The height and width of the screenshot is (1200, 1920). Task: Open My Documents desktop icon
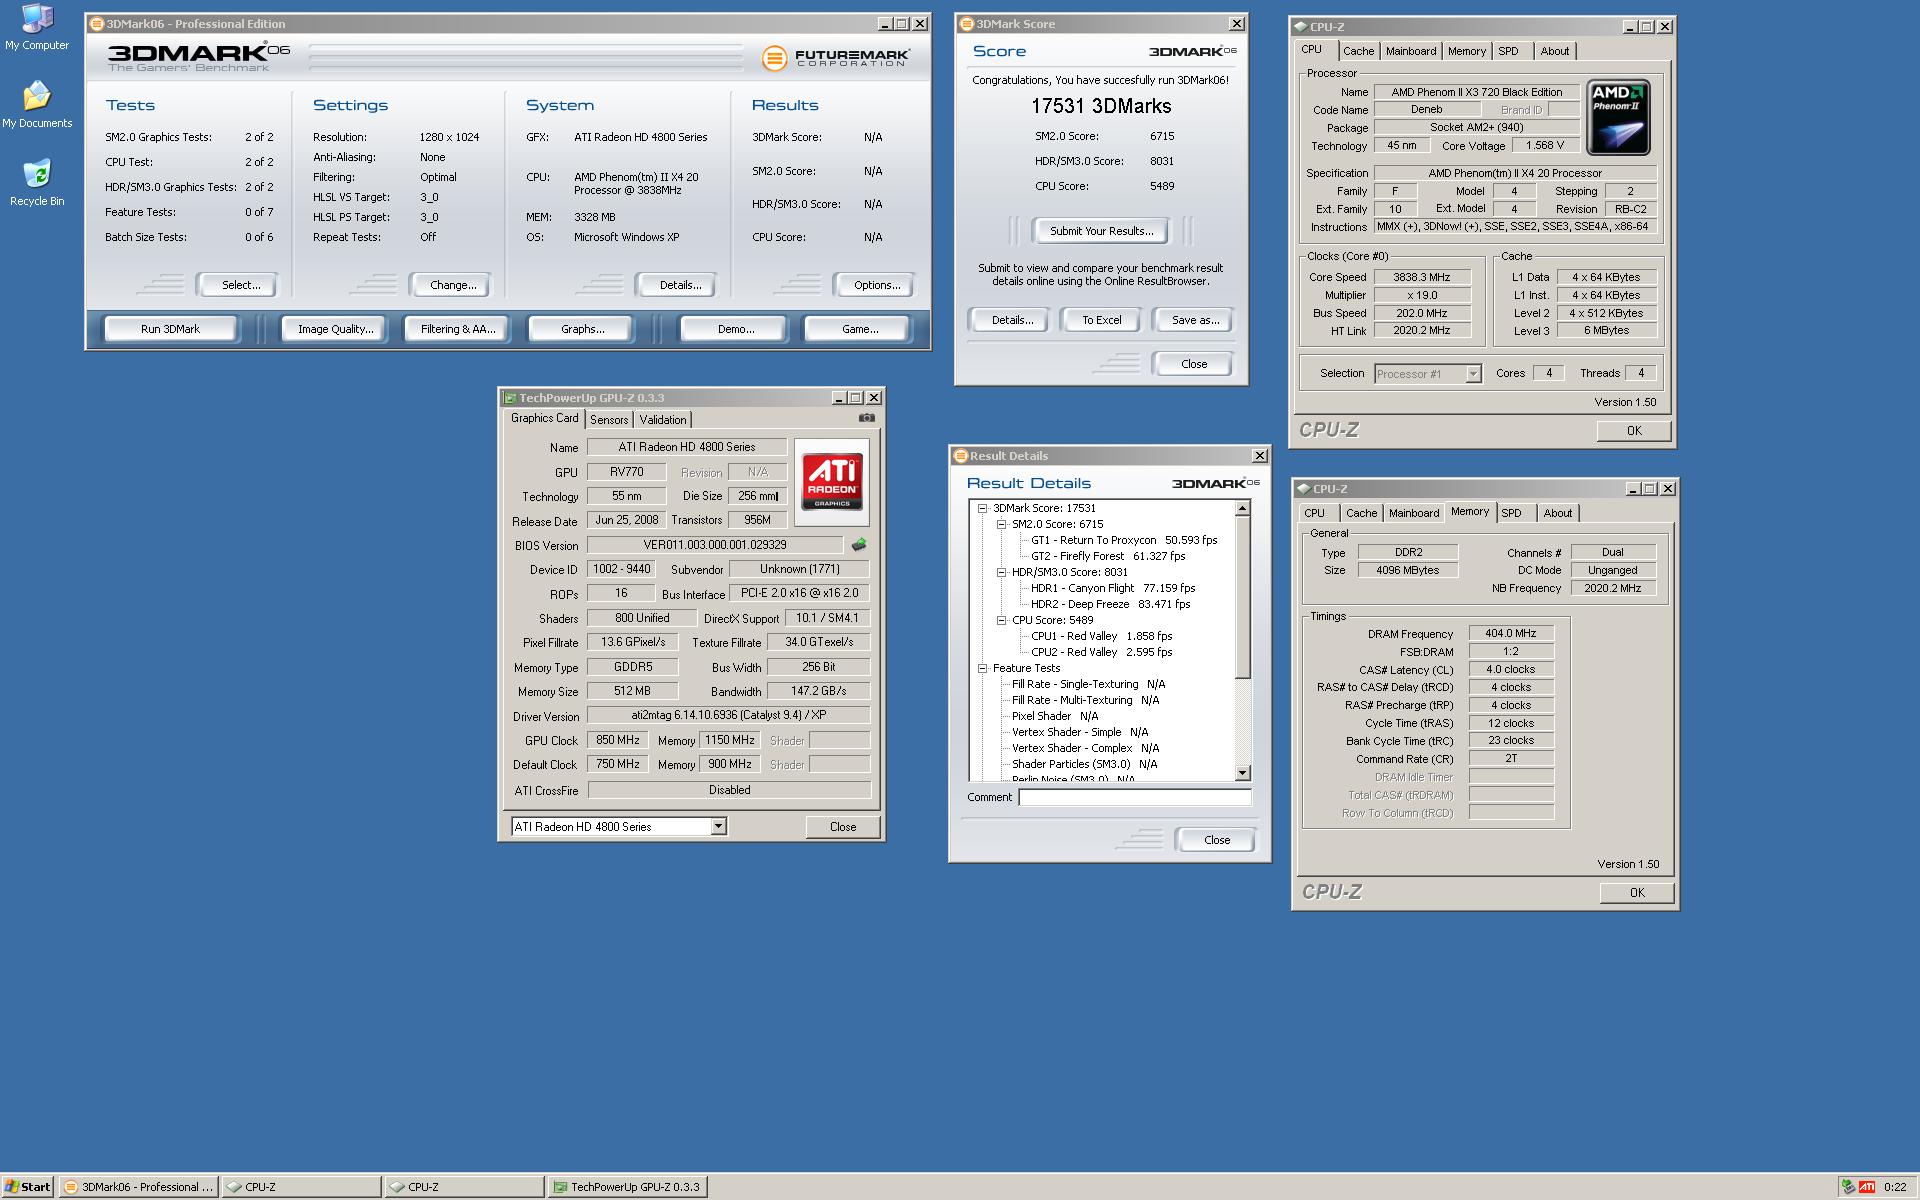coord(37,105)
